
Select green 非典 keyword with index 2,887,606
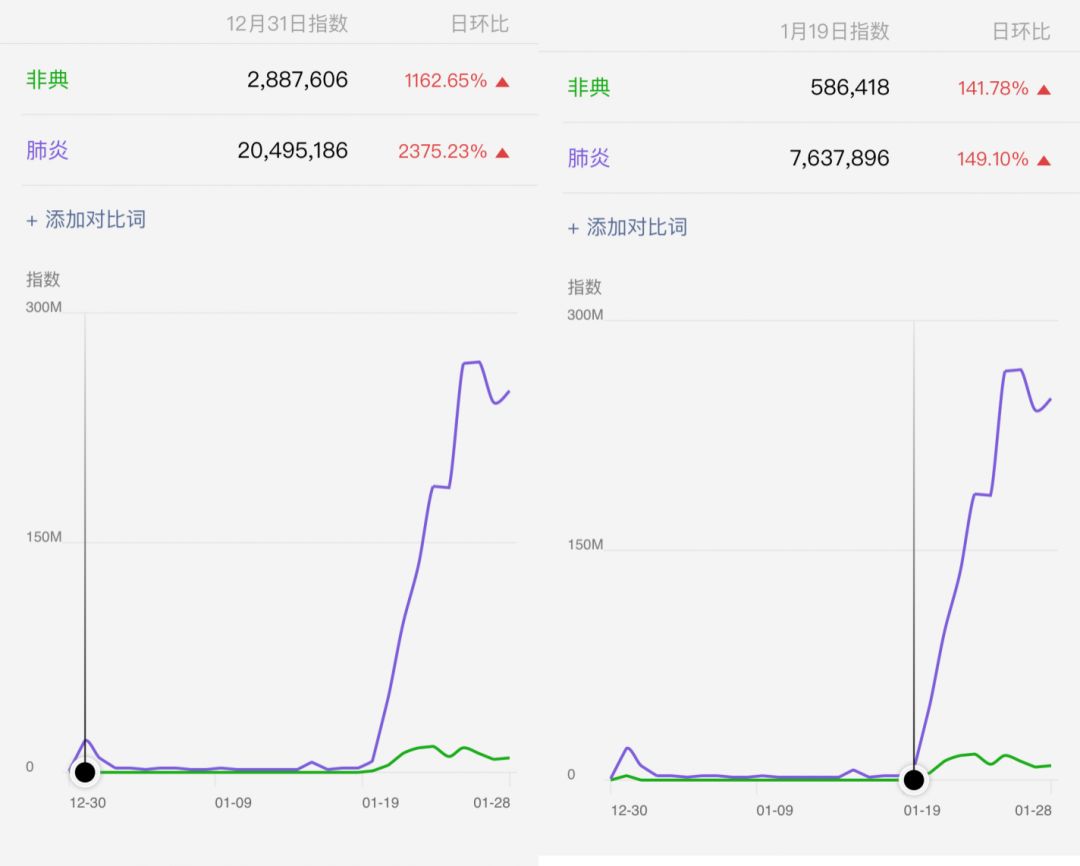pyautogui.click(x=47, y=80)
